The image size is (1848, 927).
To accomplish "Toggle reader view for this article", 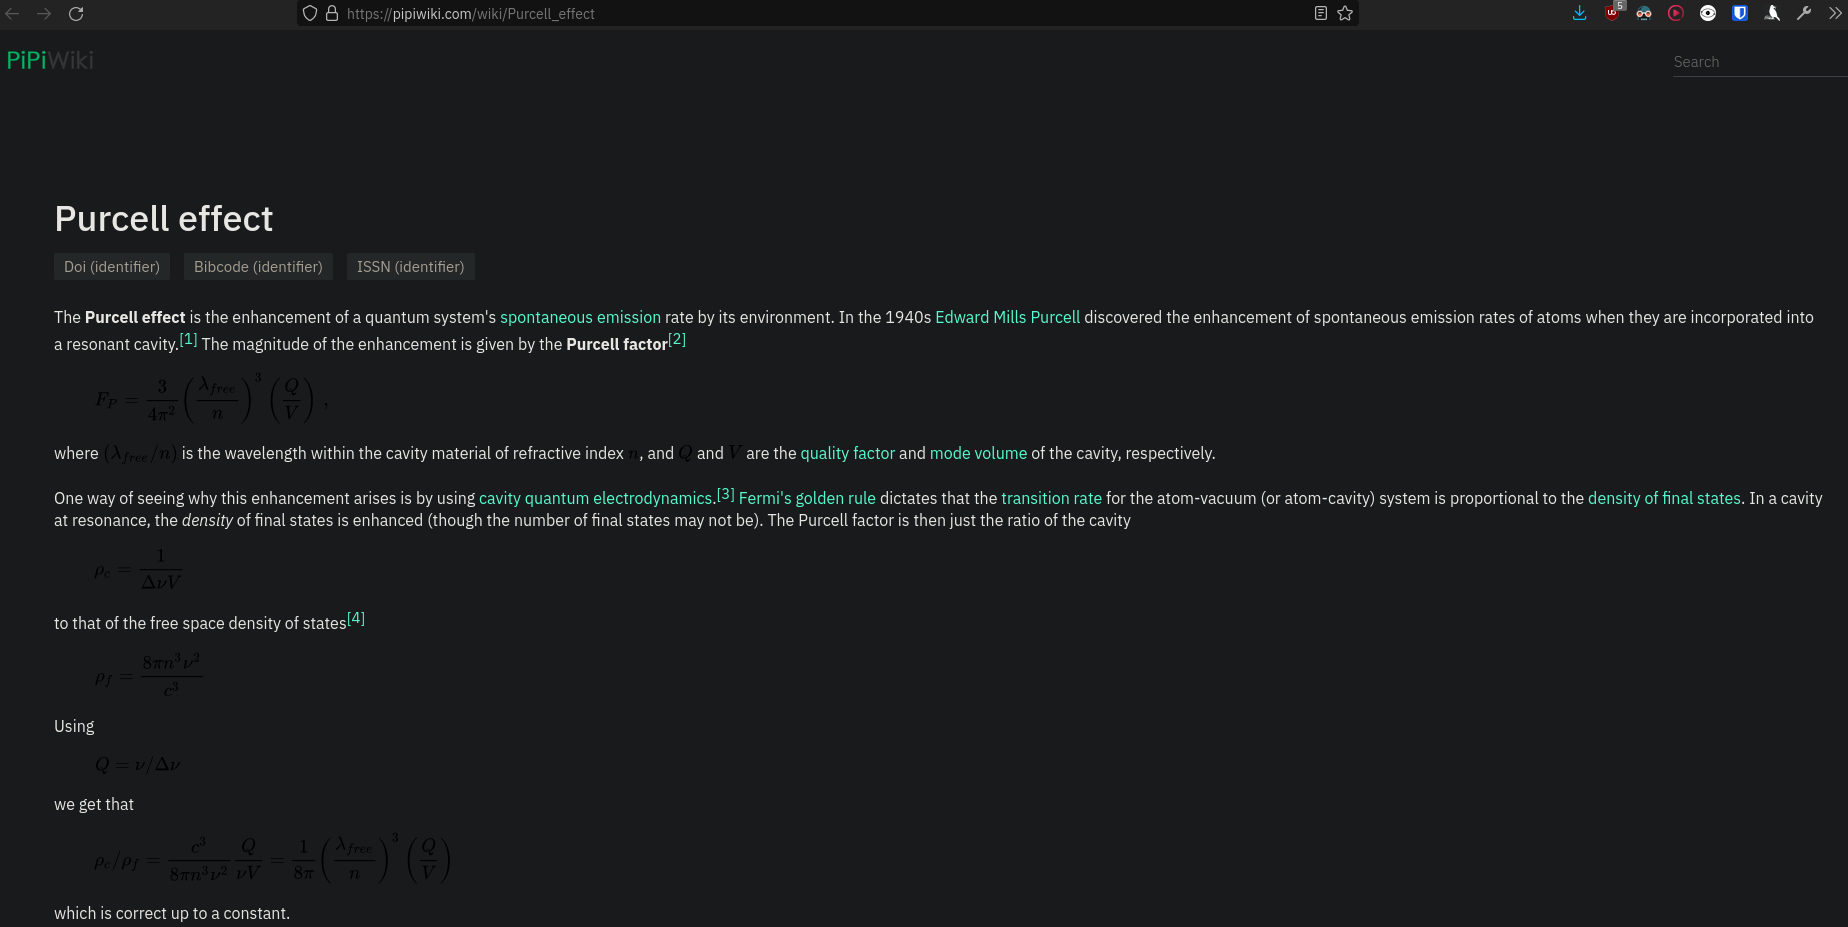I will tap(1320, 13).
